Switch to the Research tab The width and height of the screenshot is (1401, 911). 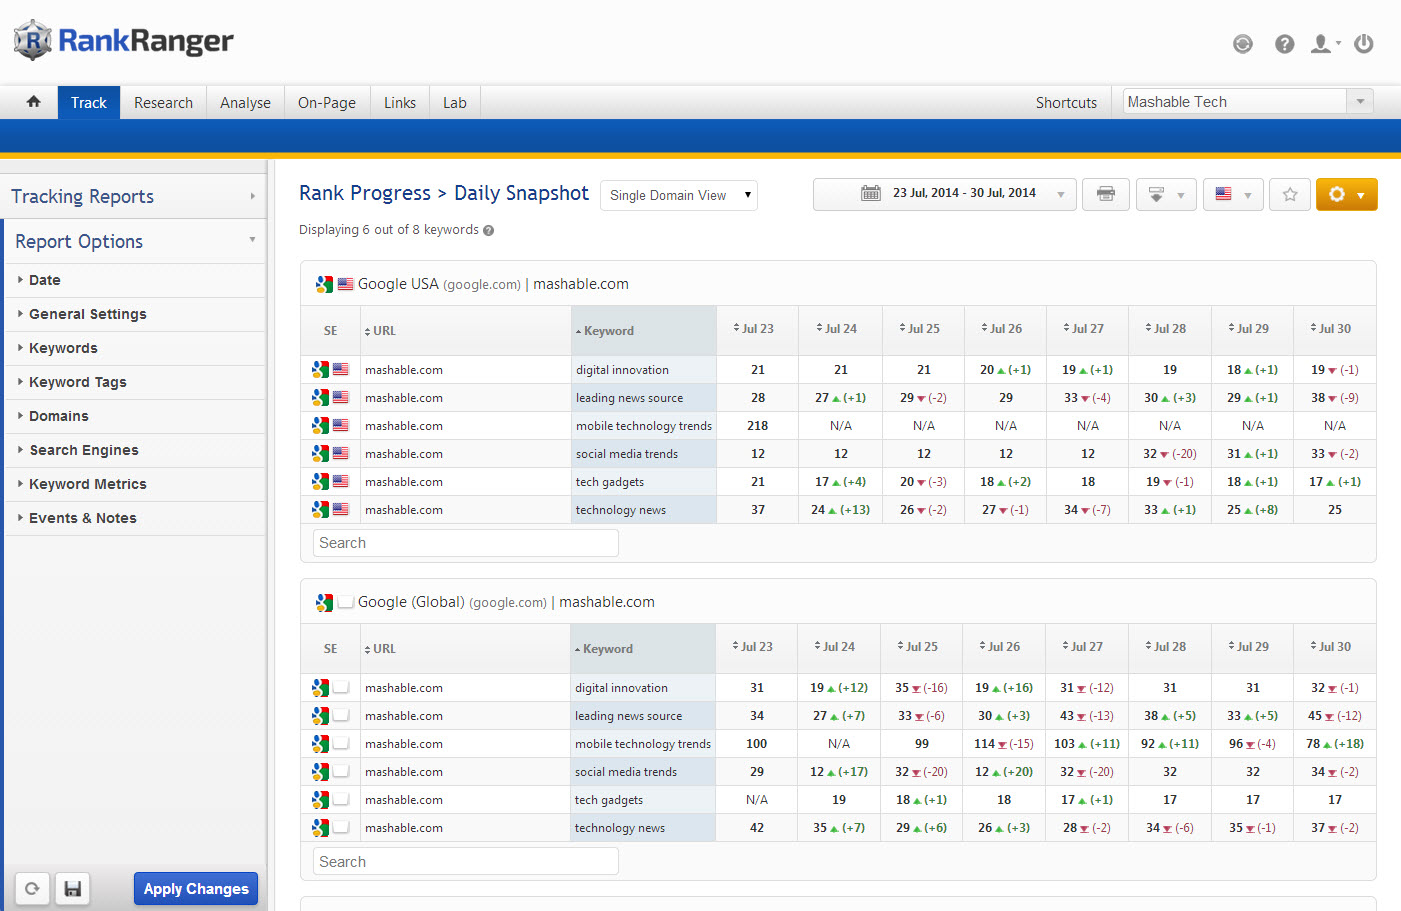click(x=163, y=102)
